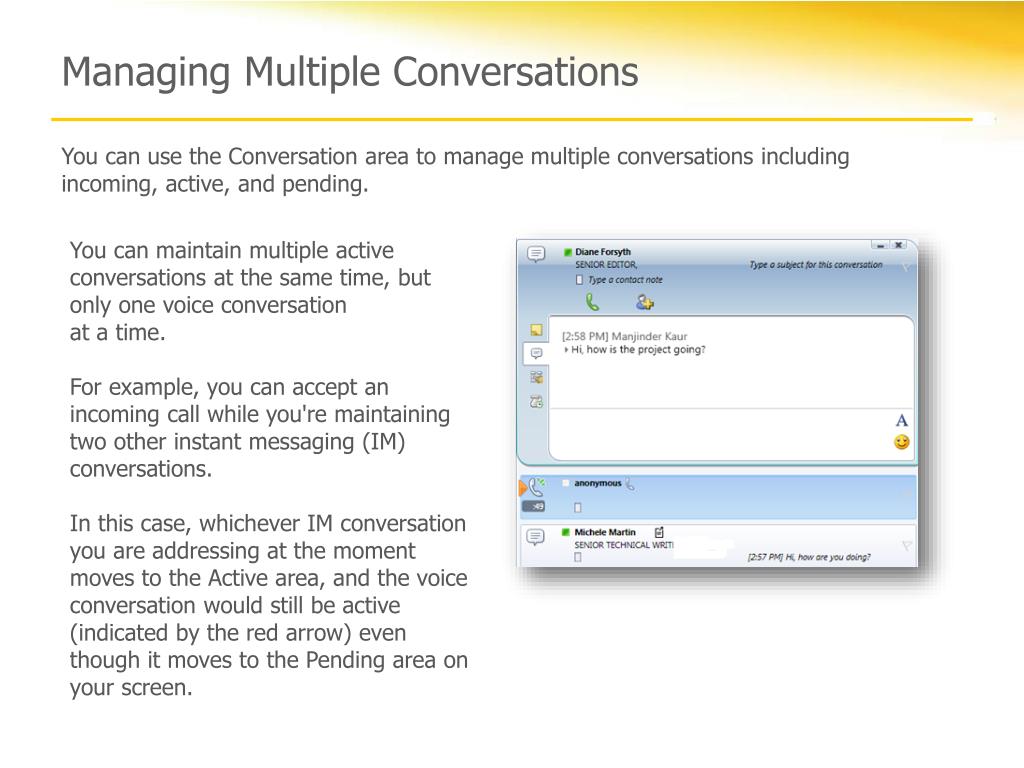Image resolution: width=1024 pixels, height=768 pixels.
Task: Select the anonymous voice conversation row
Action: (718, 497)
